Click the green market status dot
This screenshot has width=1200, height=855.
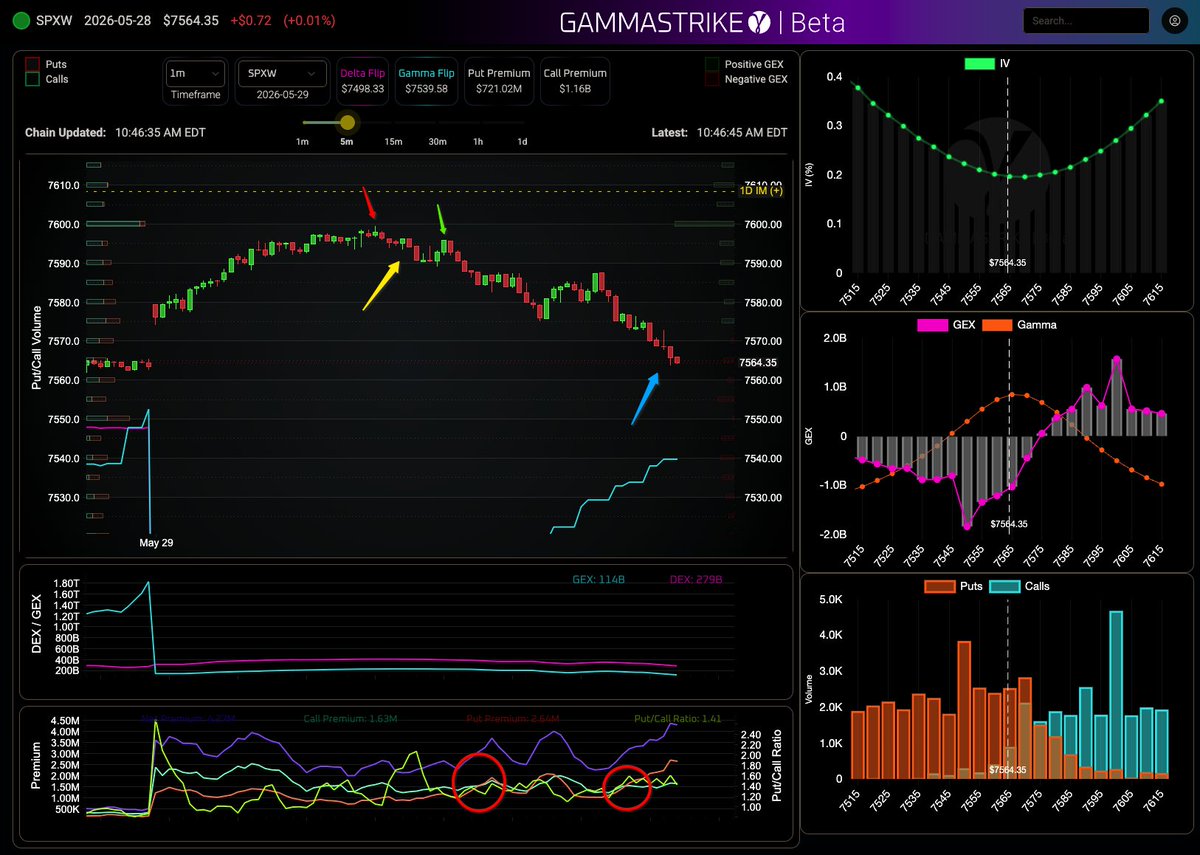20,20
